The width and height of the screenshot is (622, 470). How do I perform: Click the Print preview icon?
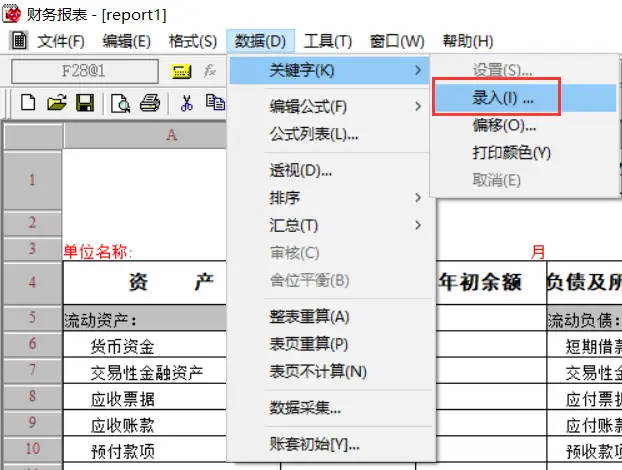tap(121, 104)
